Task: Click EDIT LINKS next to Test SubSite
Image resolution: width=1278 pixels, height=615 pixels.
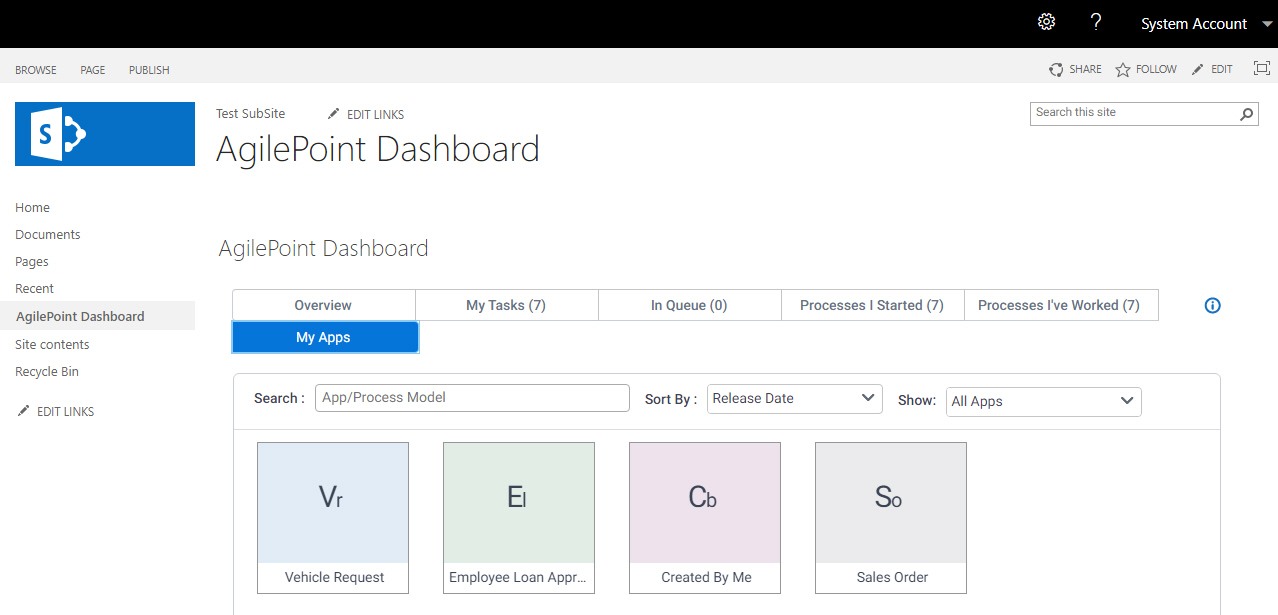Action: 366,114
